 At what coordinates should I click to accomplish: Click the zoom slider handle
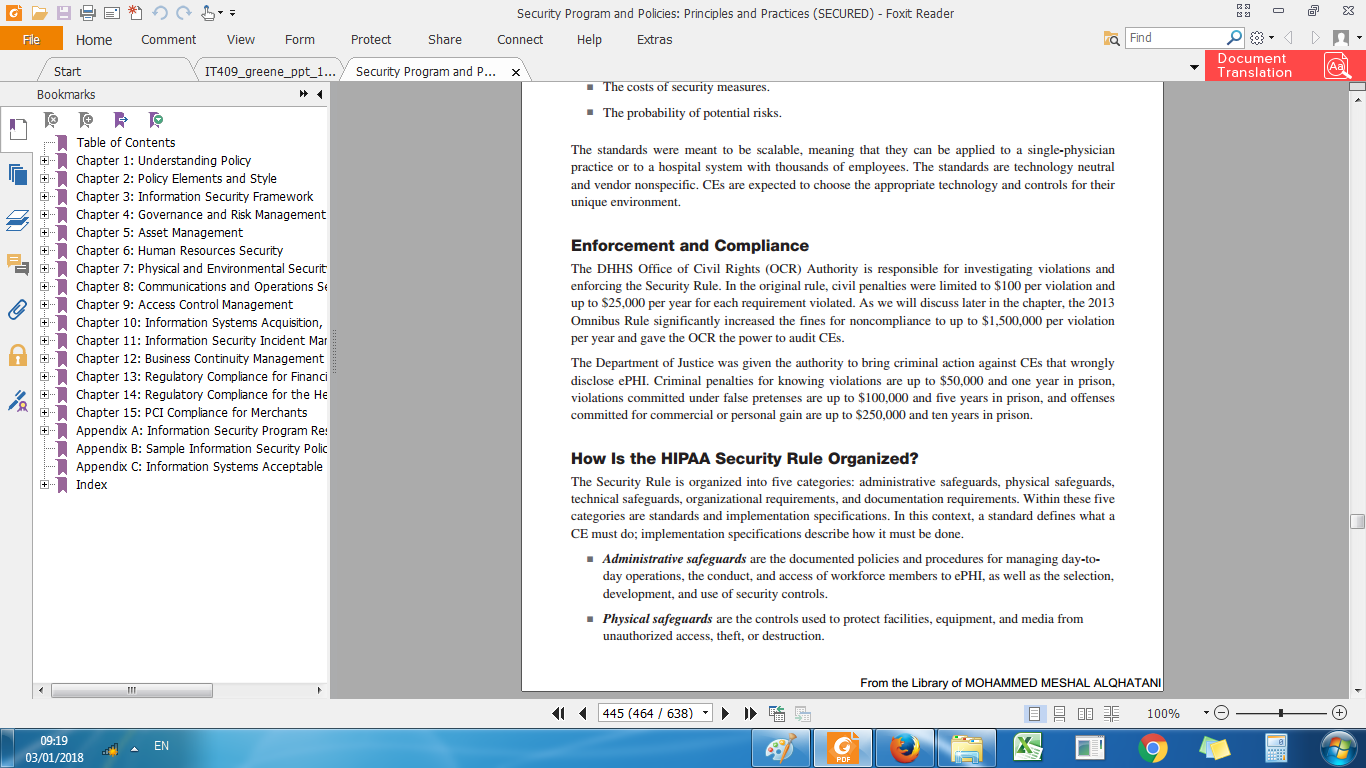point(1281,713)
